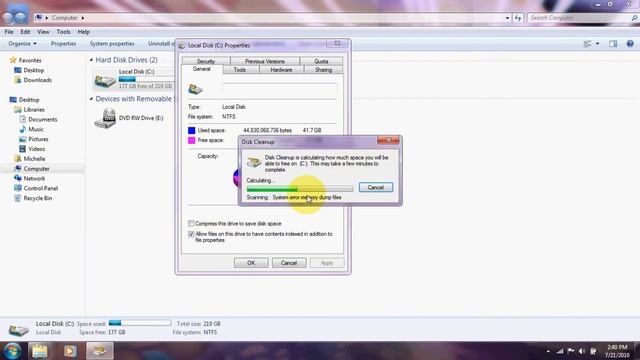Click Apply in Properties dialog
Viewport: 640px width, 360px height.
327,263
